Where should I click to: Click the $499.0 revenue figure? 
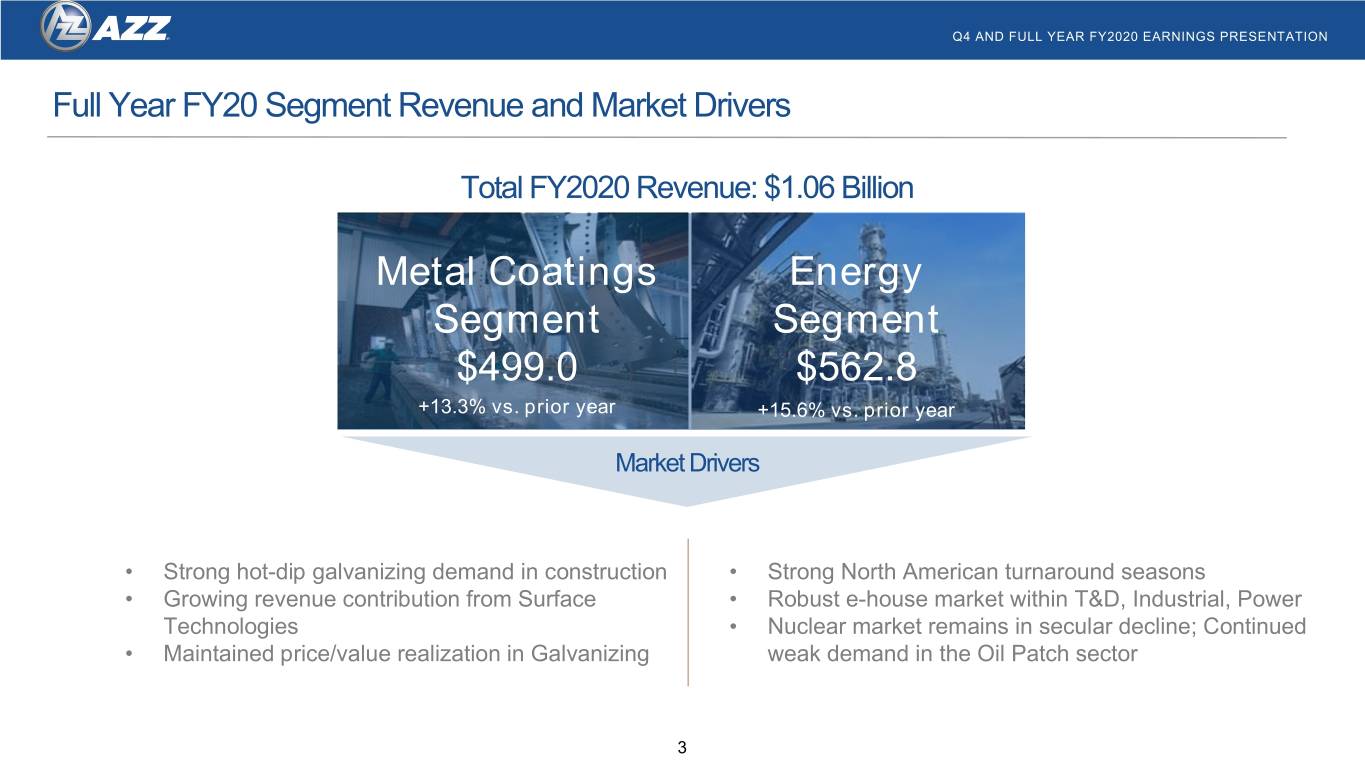point(516,368)
